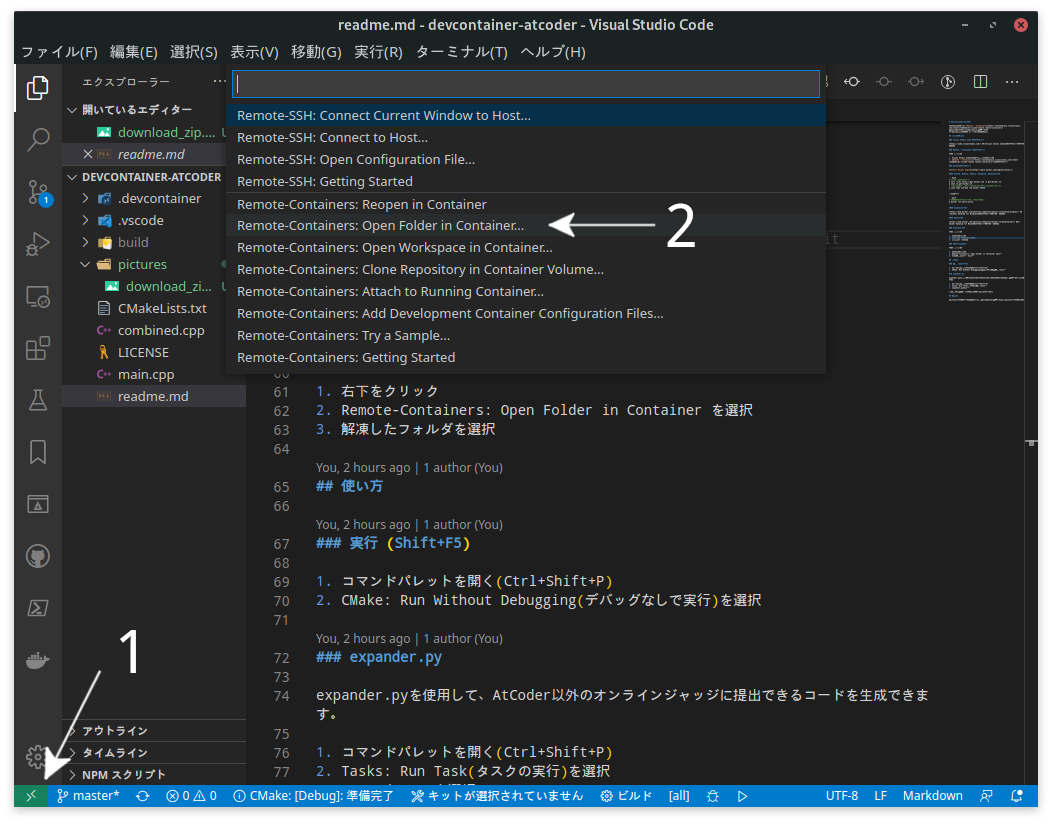Change file encoding UTF-8
Viewport: 1052px width, 824px height.
tap(841, 796)
